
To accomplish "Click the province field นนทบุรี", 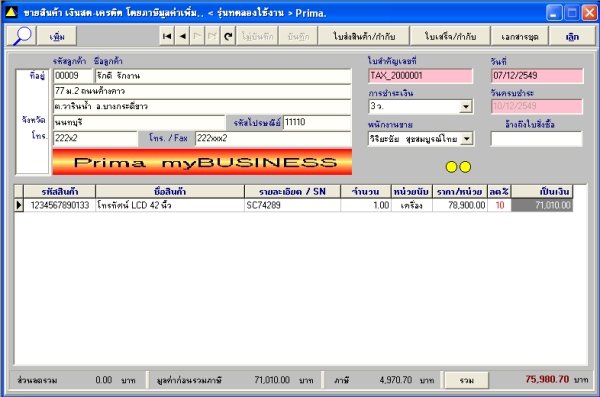I will [x=139, y=123].
